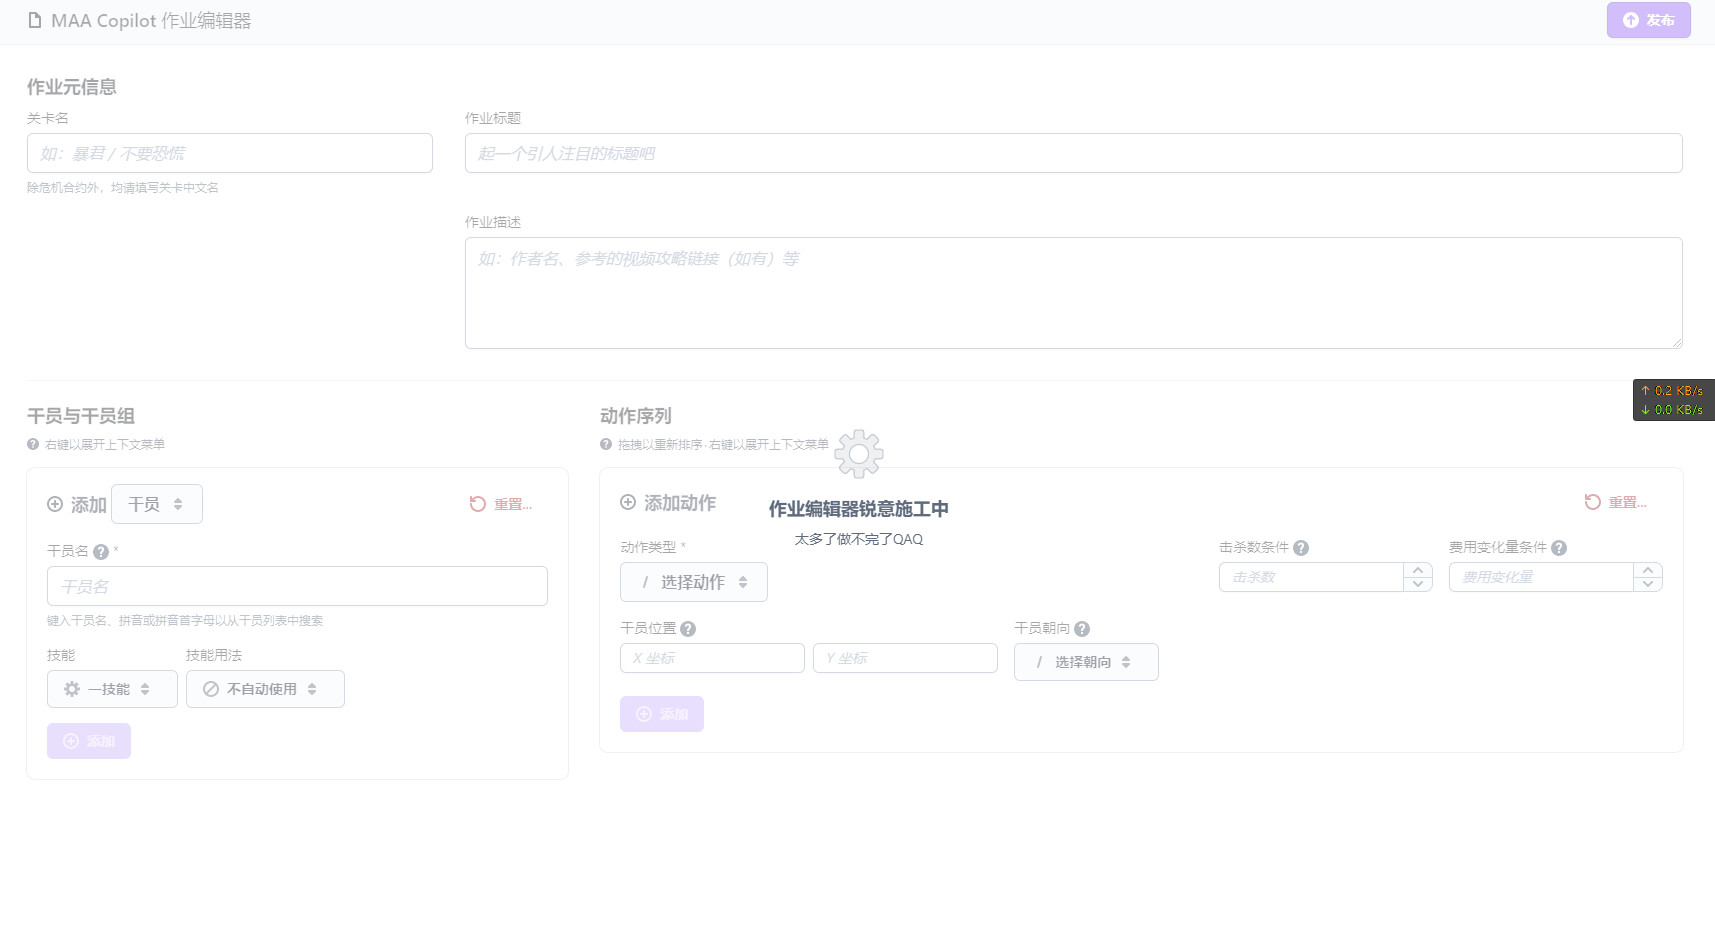Open the 一技能 skill dropdown
The width and height of the screenshot is (1715, 950).
point(112,689)
